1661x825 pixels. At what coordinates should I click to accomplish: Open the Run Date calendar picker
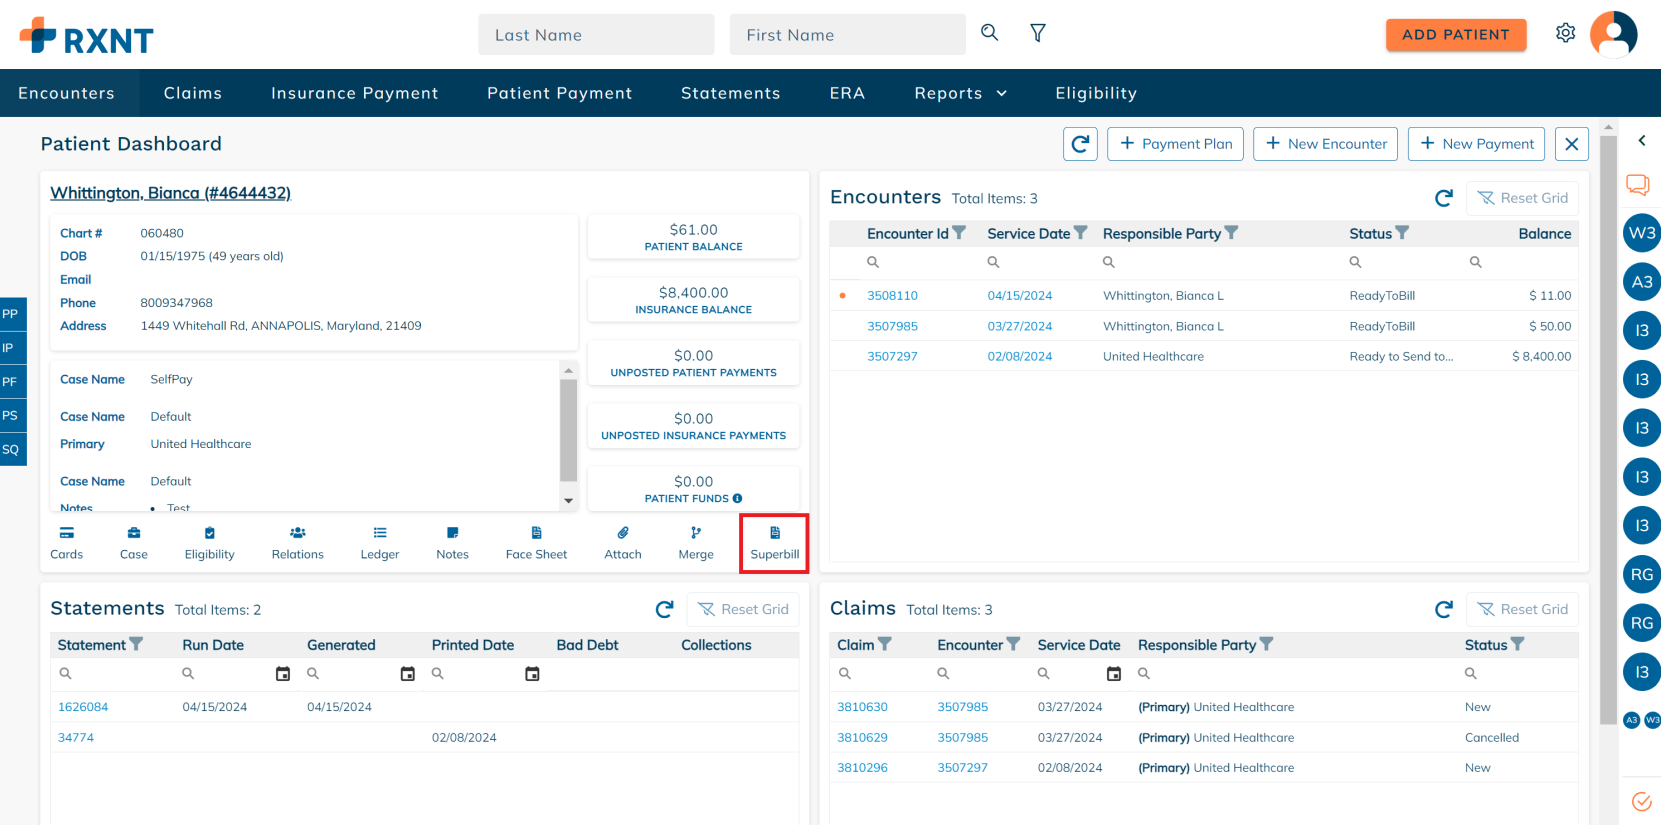283,674
